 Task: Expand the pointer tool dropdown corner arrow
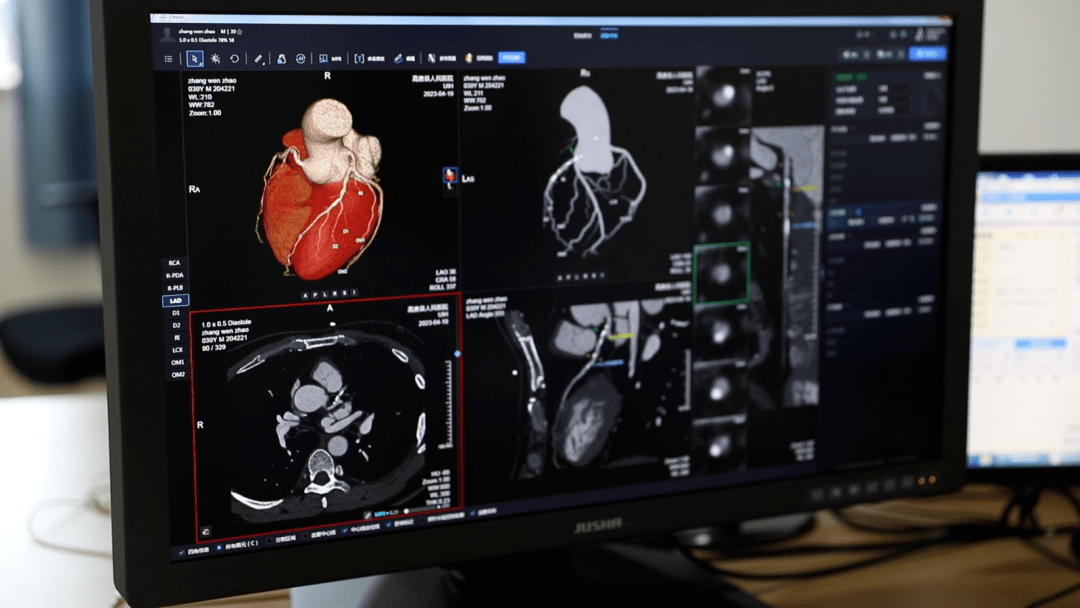click(x=201, y=64)
